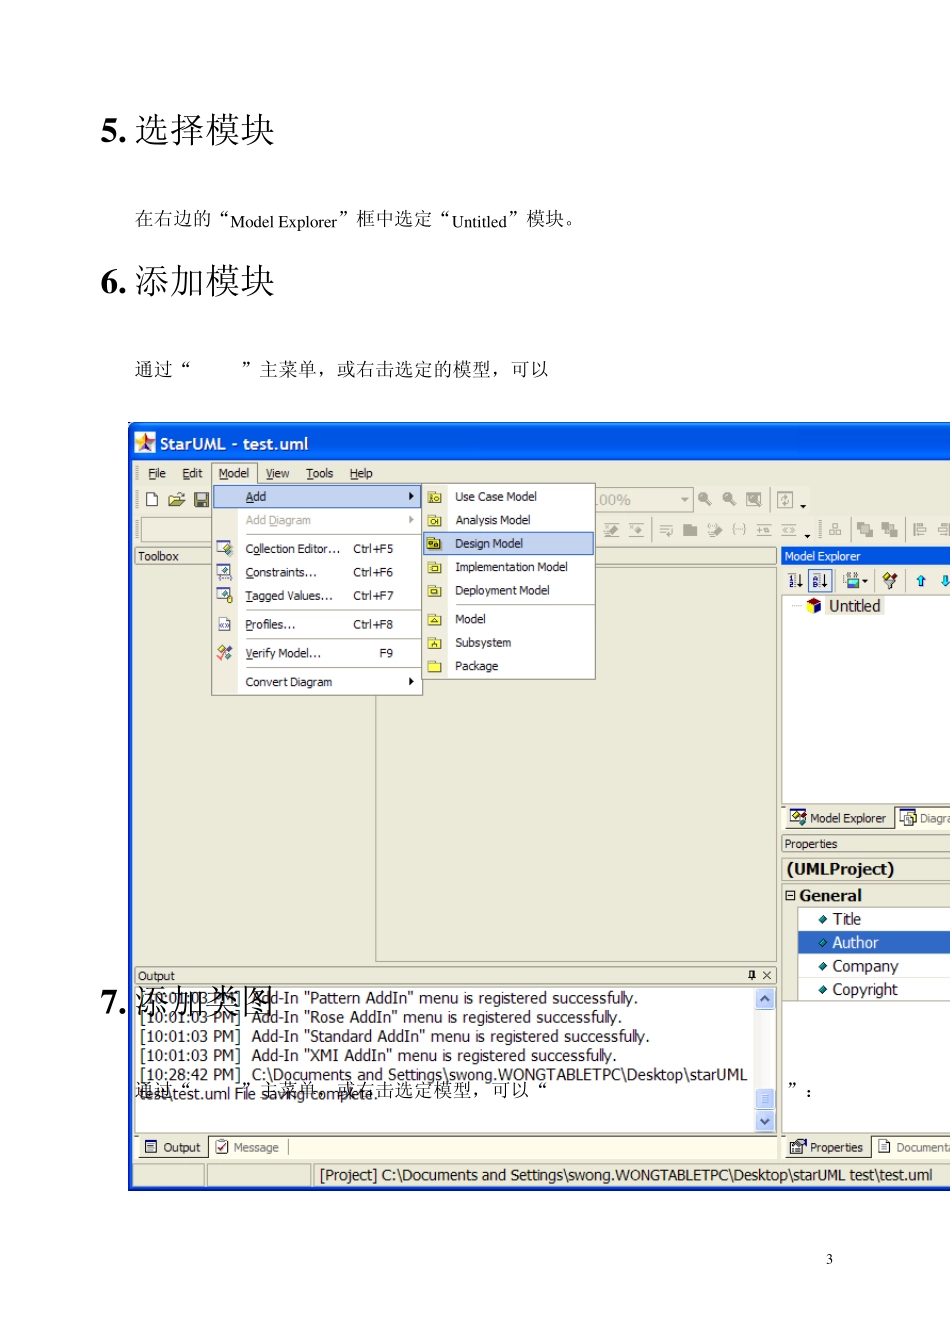Select the disabled Add Diagram entry

pos(317,520)
